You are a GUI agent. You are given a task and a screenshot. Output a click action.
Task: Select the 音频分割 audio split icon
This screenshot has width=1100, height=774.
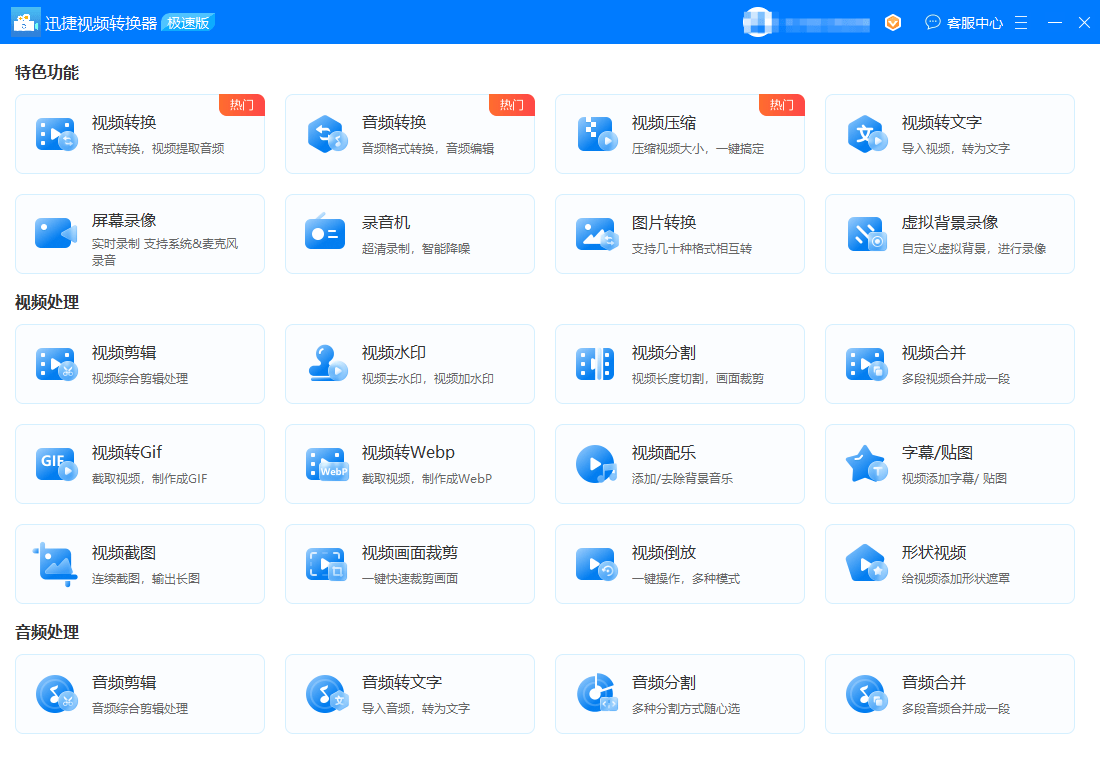(597, 693)
